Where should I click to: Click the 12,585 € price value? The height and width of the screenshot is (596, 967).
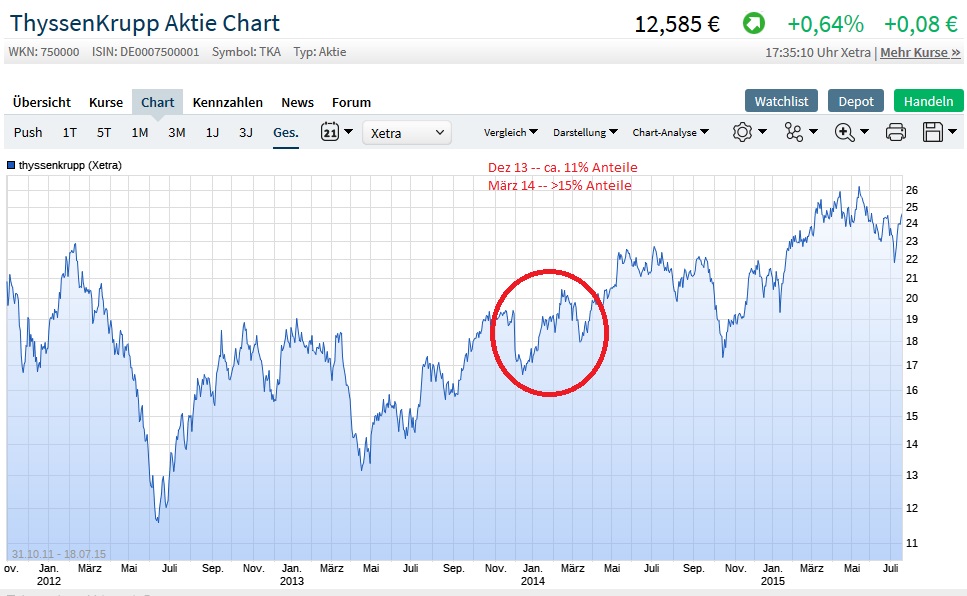(677, 24)
